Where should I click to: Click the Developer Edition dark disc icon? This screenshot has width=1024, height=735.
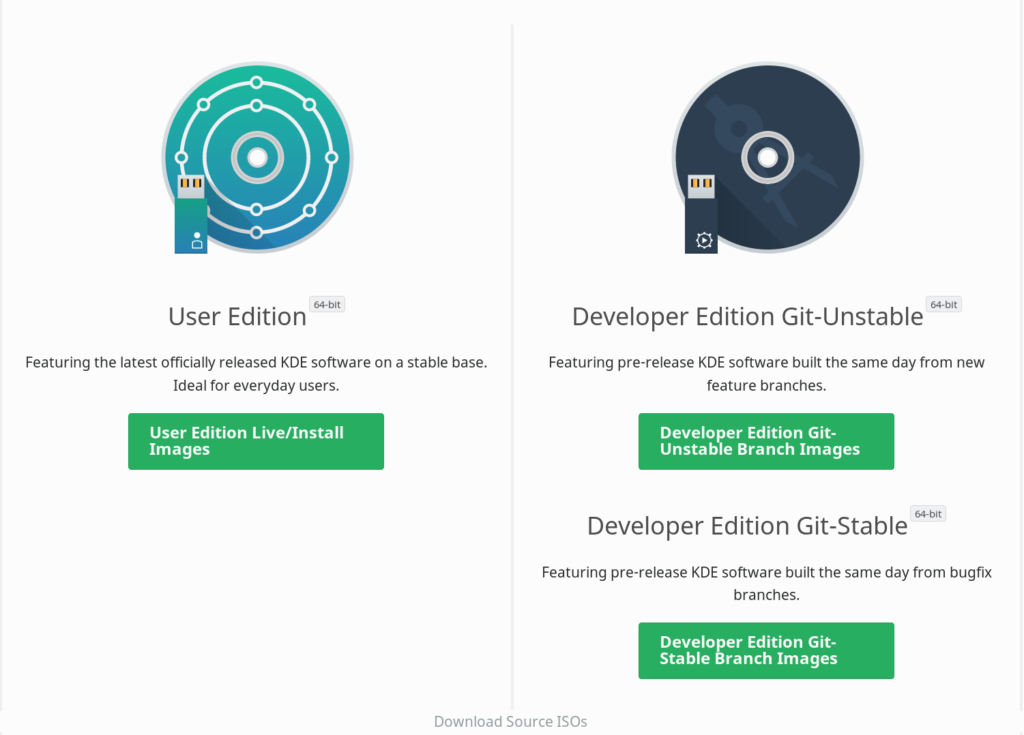coord(767,157)
